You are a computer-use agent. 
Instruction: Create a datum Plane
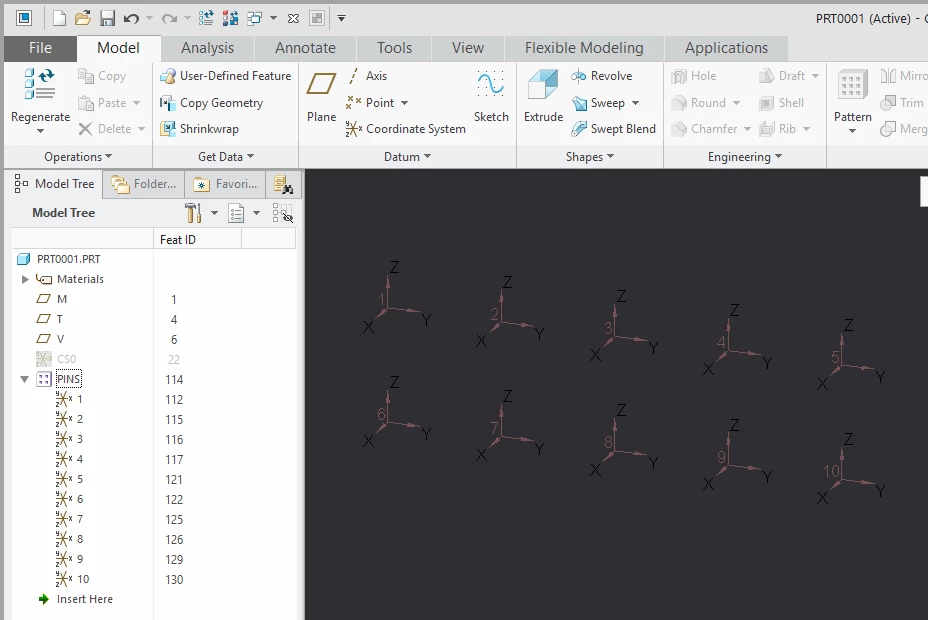pyautogui.click(x=320, y=100)
